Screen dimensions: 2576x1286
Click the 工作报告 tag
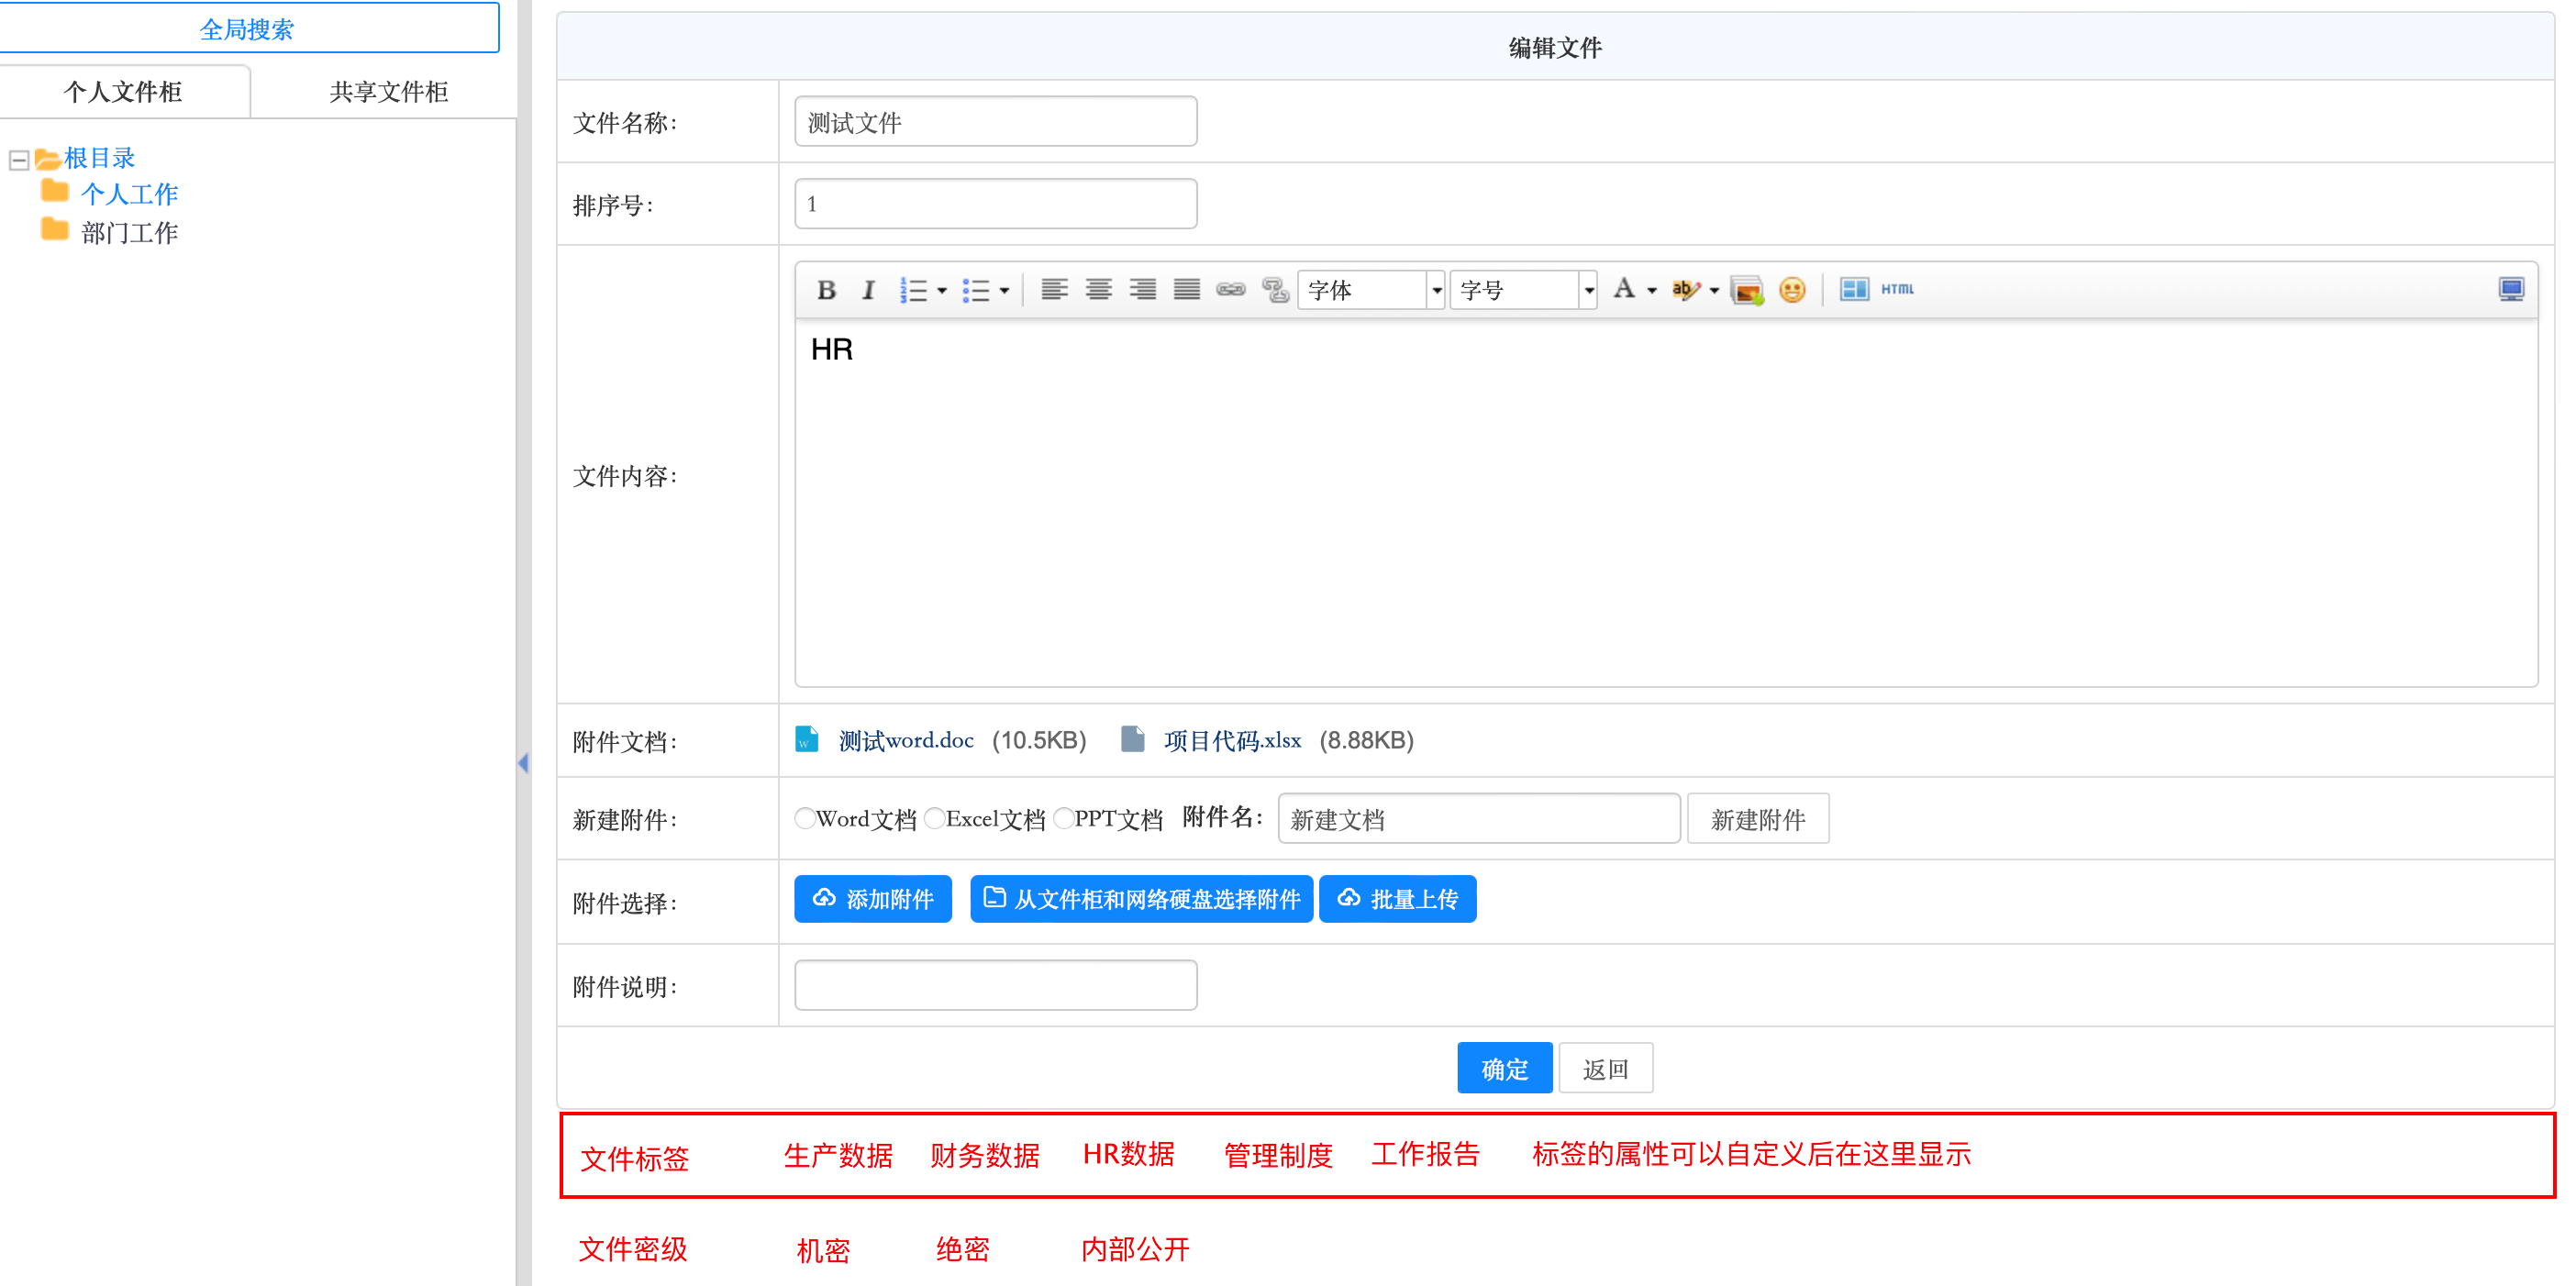1425,1154
